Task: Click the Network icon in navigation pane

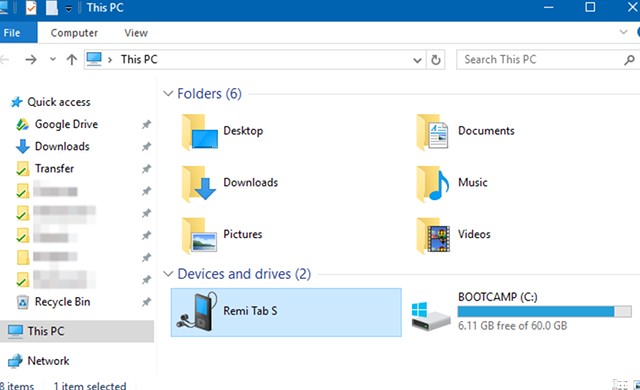Action: tap(16, 361)
